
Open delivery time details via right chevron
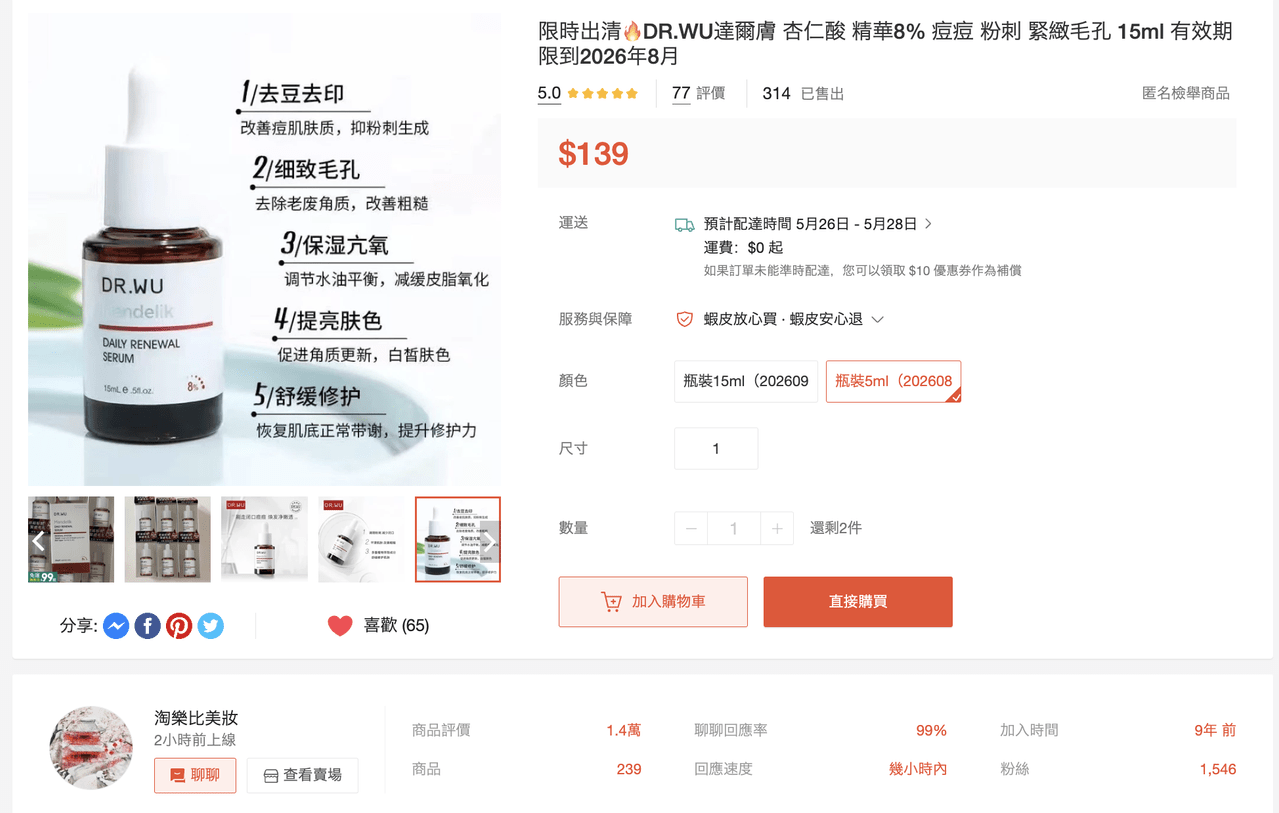[929, 224]
